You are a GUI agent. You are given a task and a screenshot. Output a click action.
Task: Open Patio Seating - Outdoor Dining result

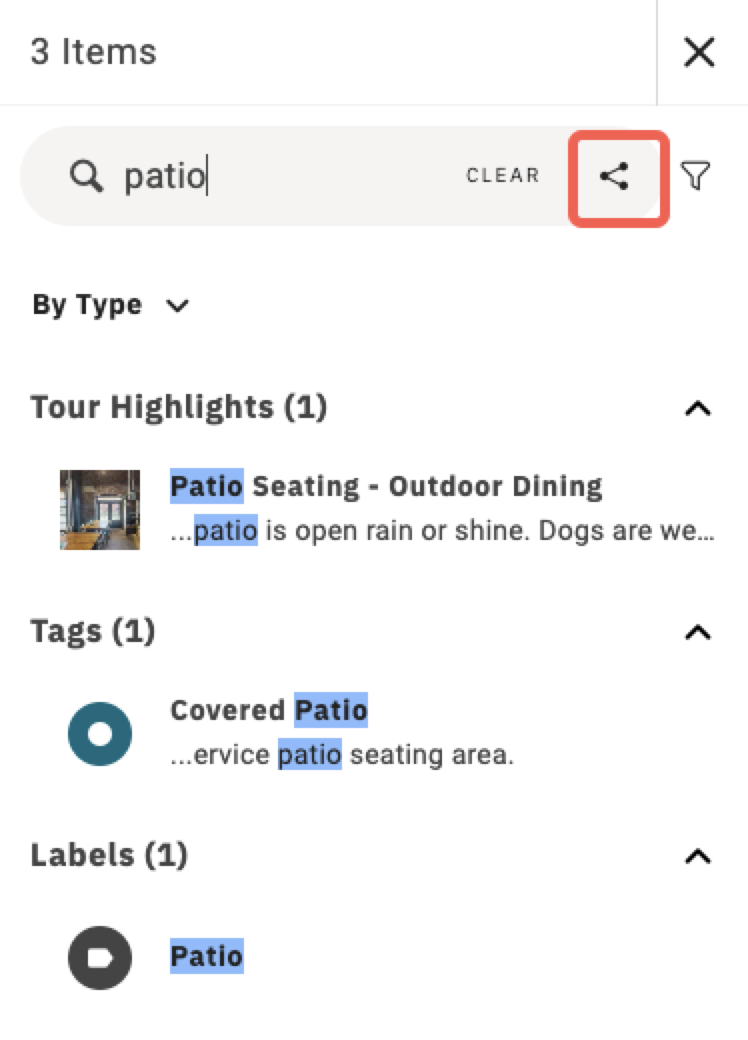click(x=386, y=486)
